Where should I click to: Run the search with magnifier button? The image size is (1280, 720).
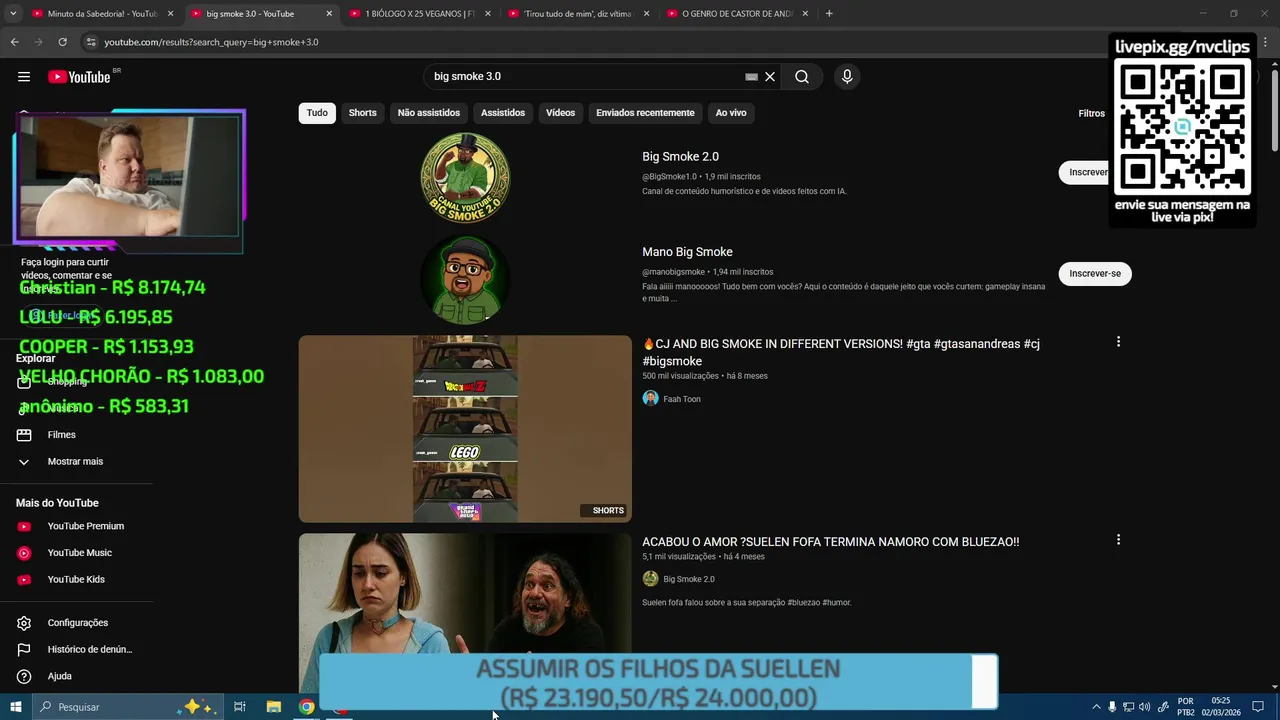[x=802, y=77]
